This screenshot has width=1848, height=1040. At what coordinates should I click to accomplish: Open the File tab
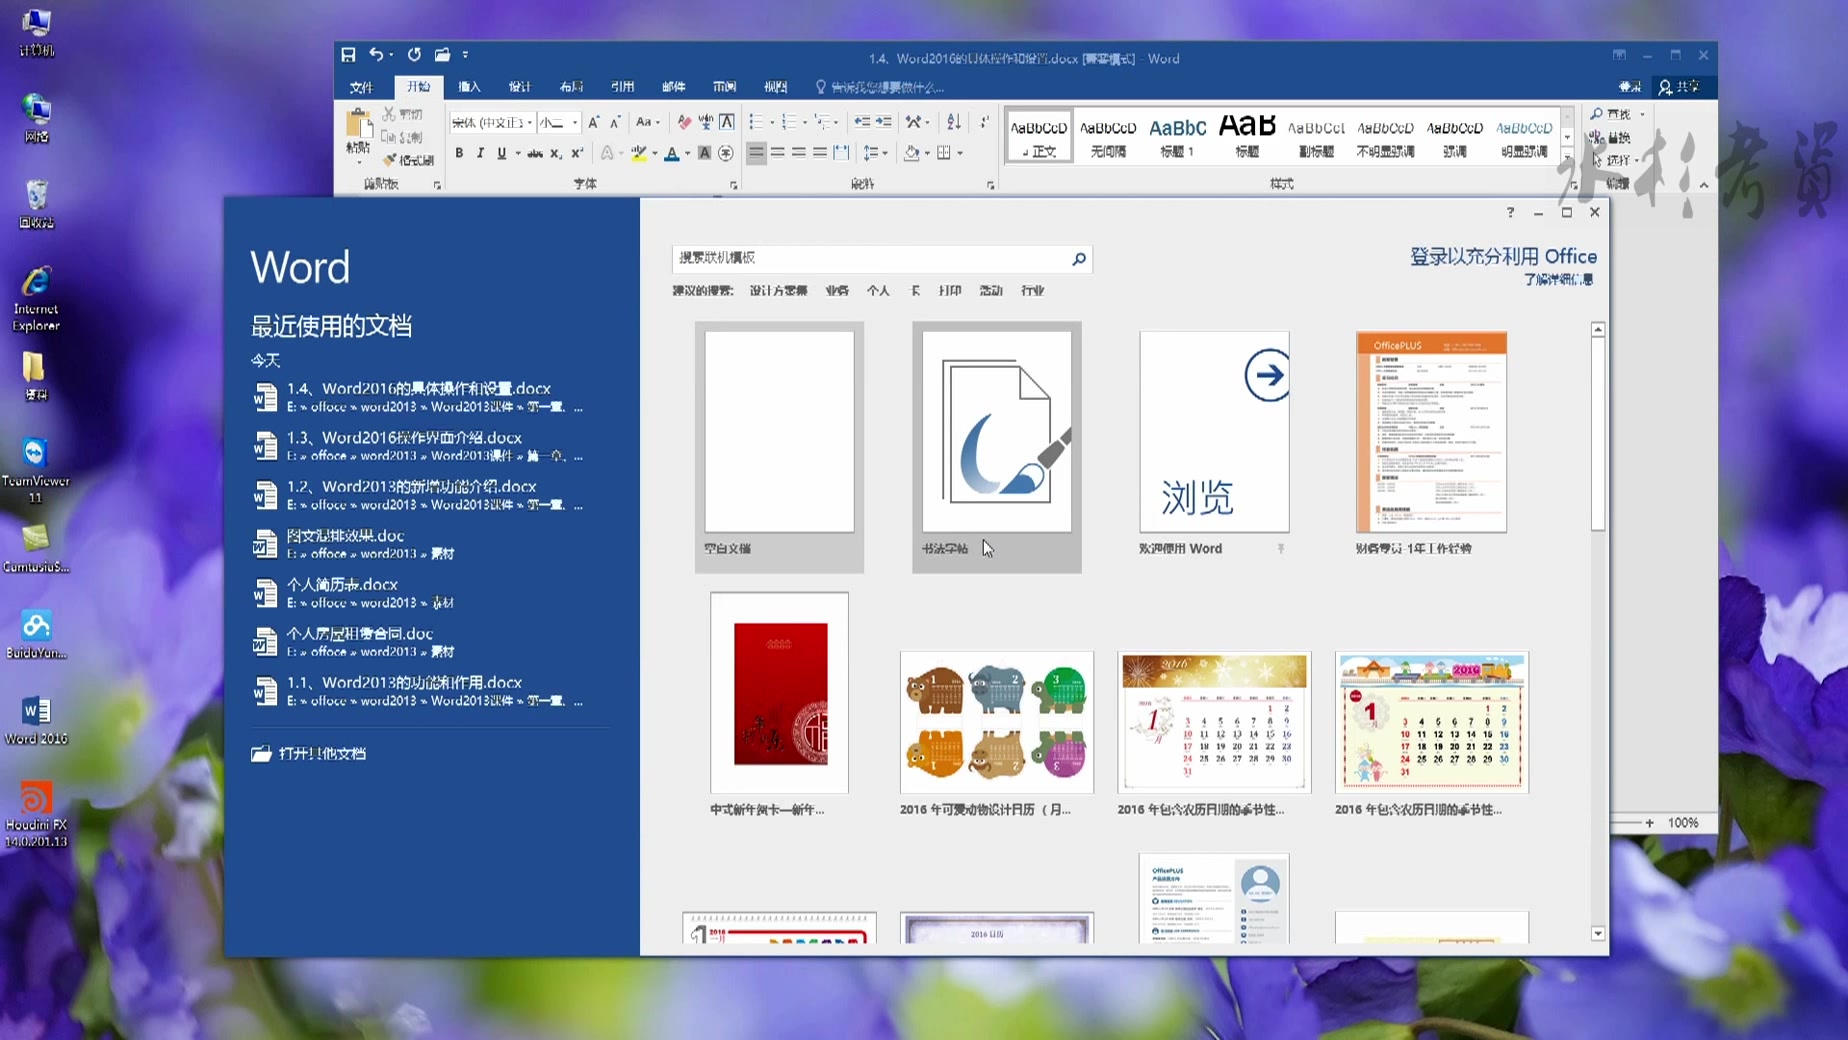[362, 87]
